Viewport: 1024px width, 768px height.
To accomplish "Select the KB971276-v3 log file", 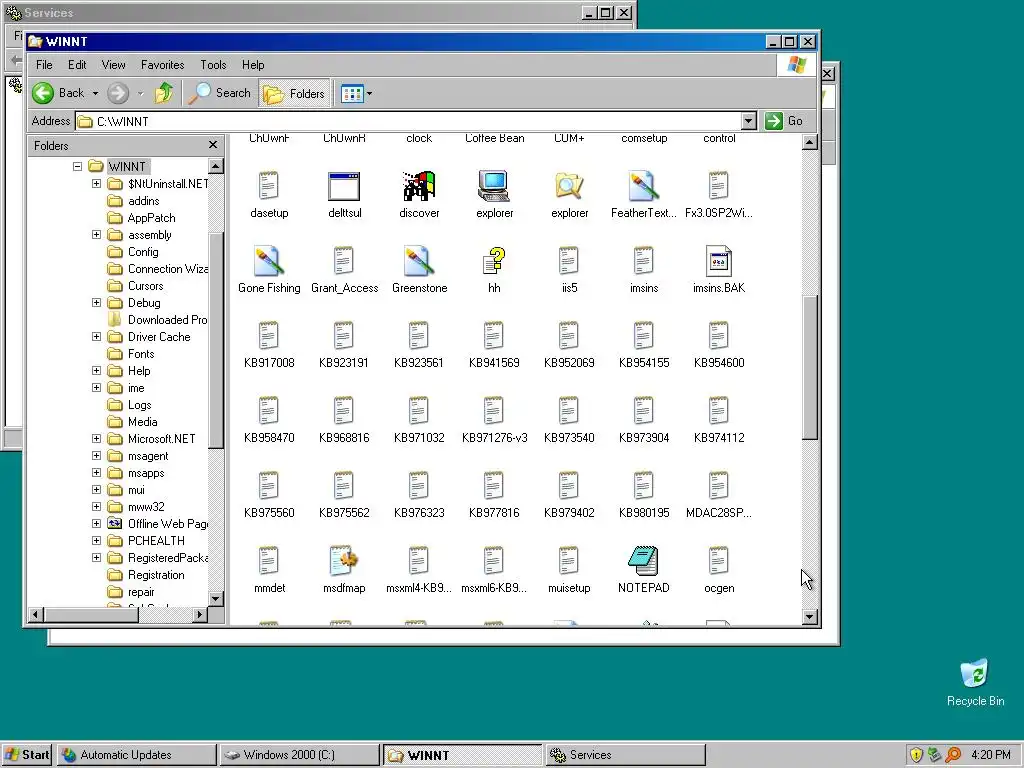I will coord(494,420).
